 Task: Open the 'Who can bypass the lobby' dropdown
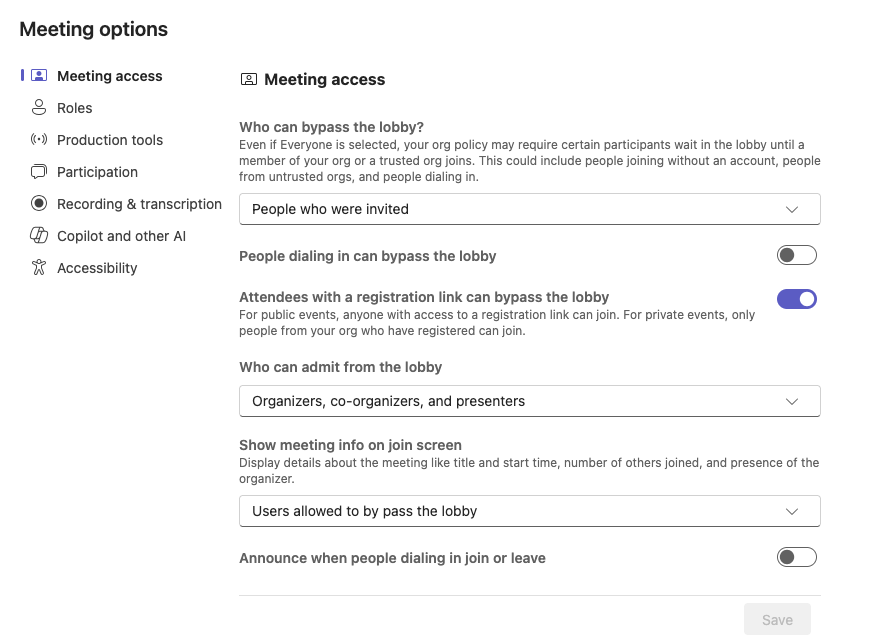click(529, 209)
